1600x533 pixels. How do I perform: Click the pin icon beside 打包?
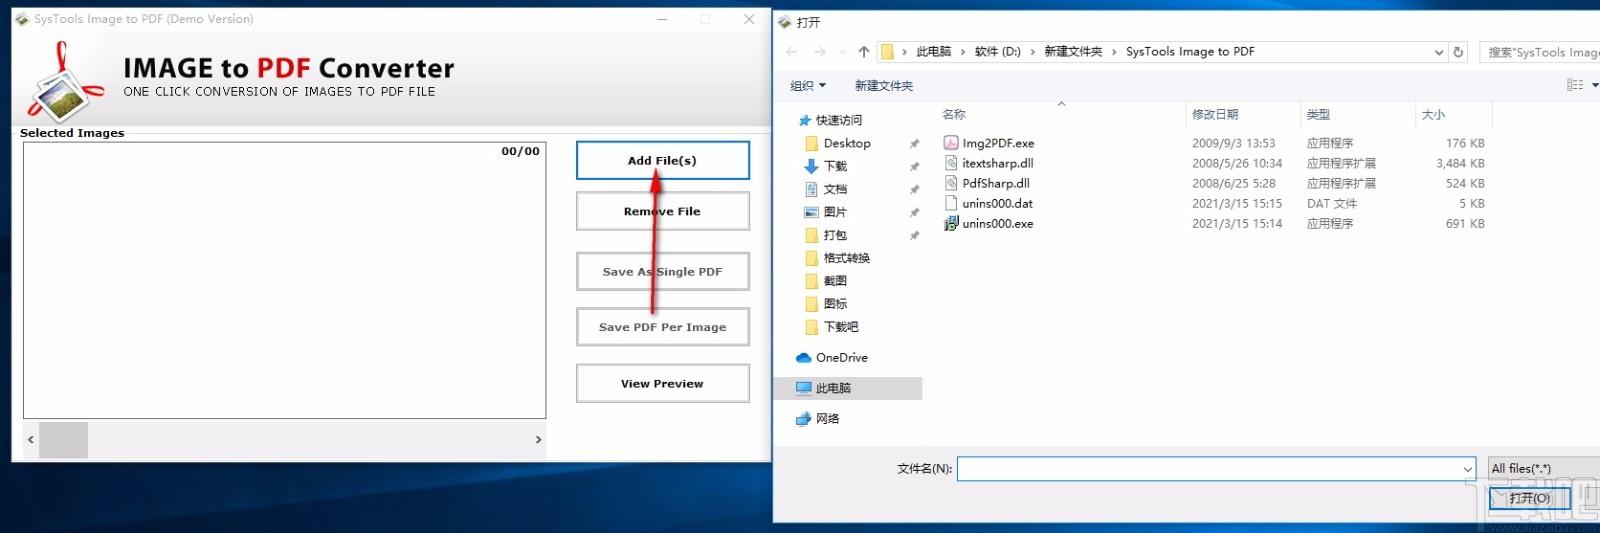(x=914, y=236)
